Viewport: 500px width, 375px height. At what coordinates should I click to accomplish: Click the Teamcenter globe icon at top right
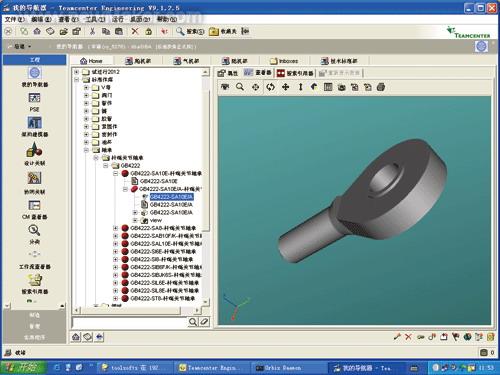pos(481,46)
